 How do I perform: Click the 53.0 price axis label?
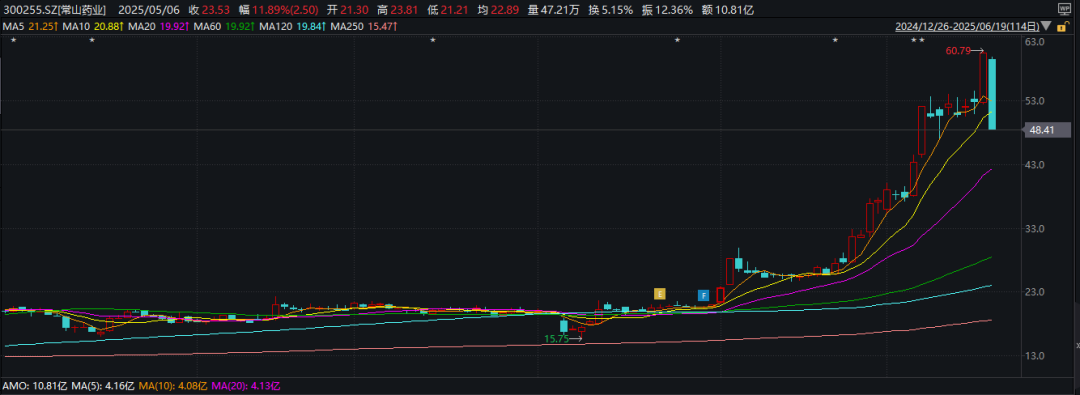(x=1036, y=101)
